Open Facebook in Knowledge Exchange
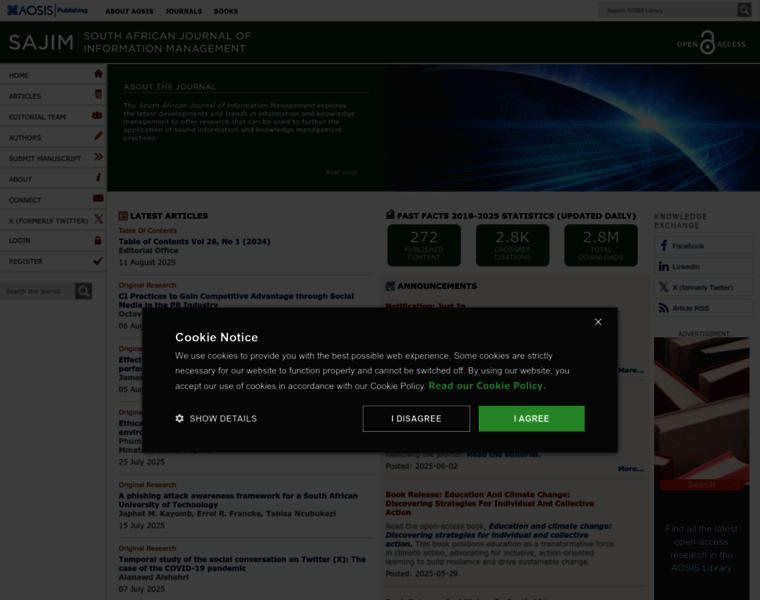 [703, 246]
